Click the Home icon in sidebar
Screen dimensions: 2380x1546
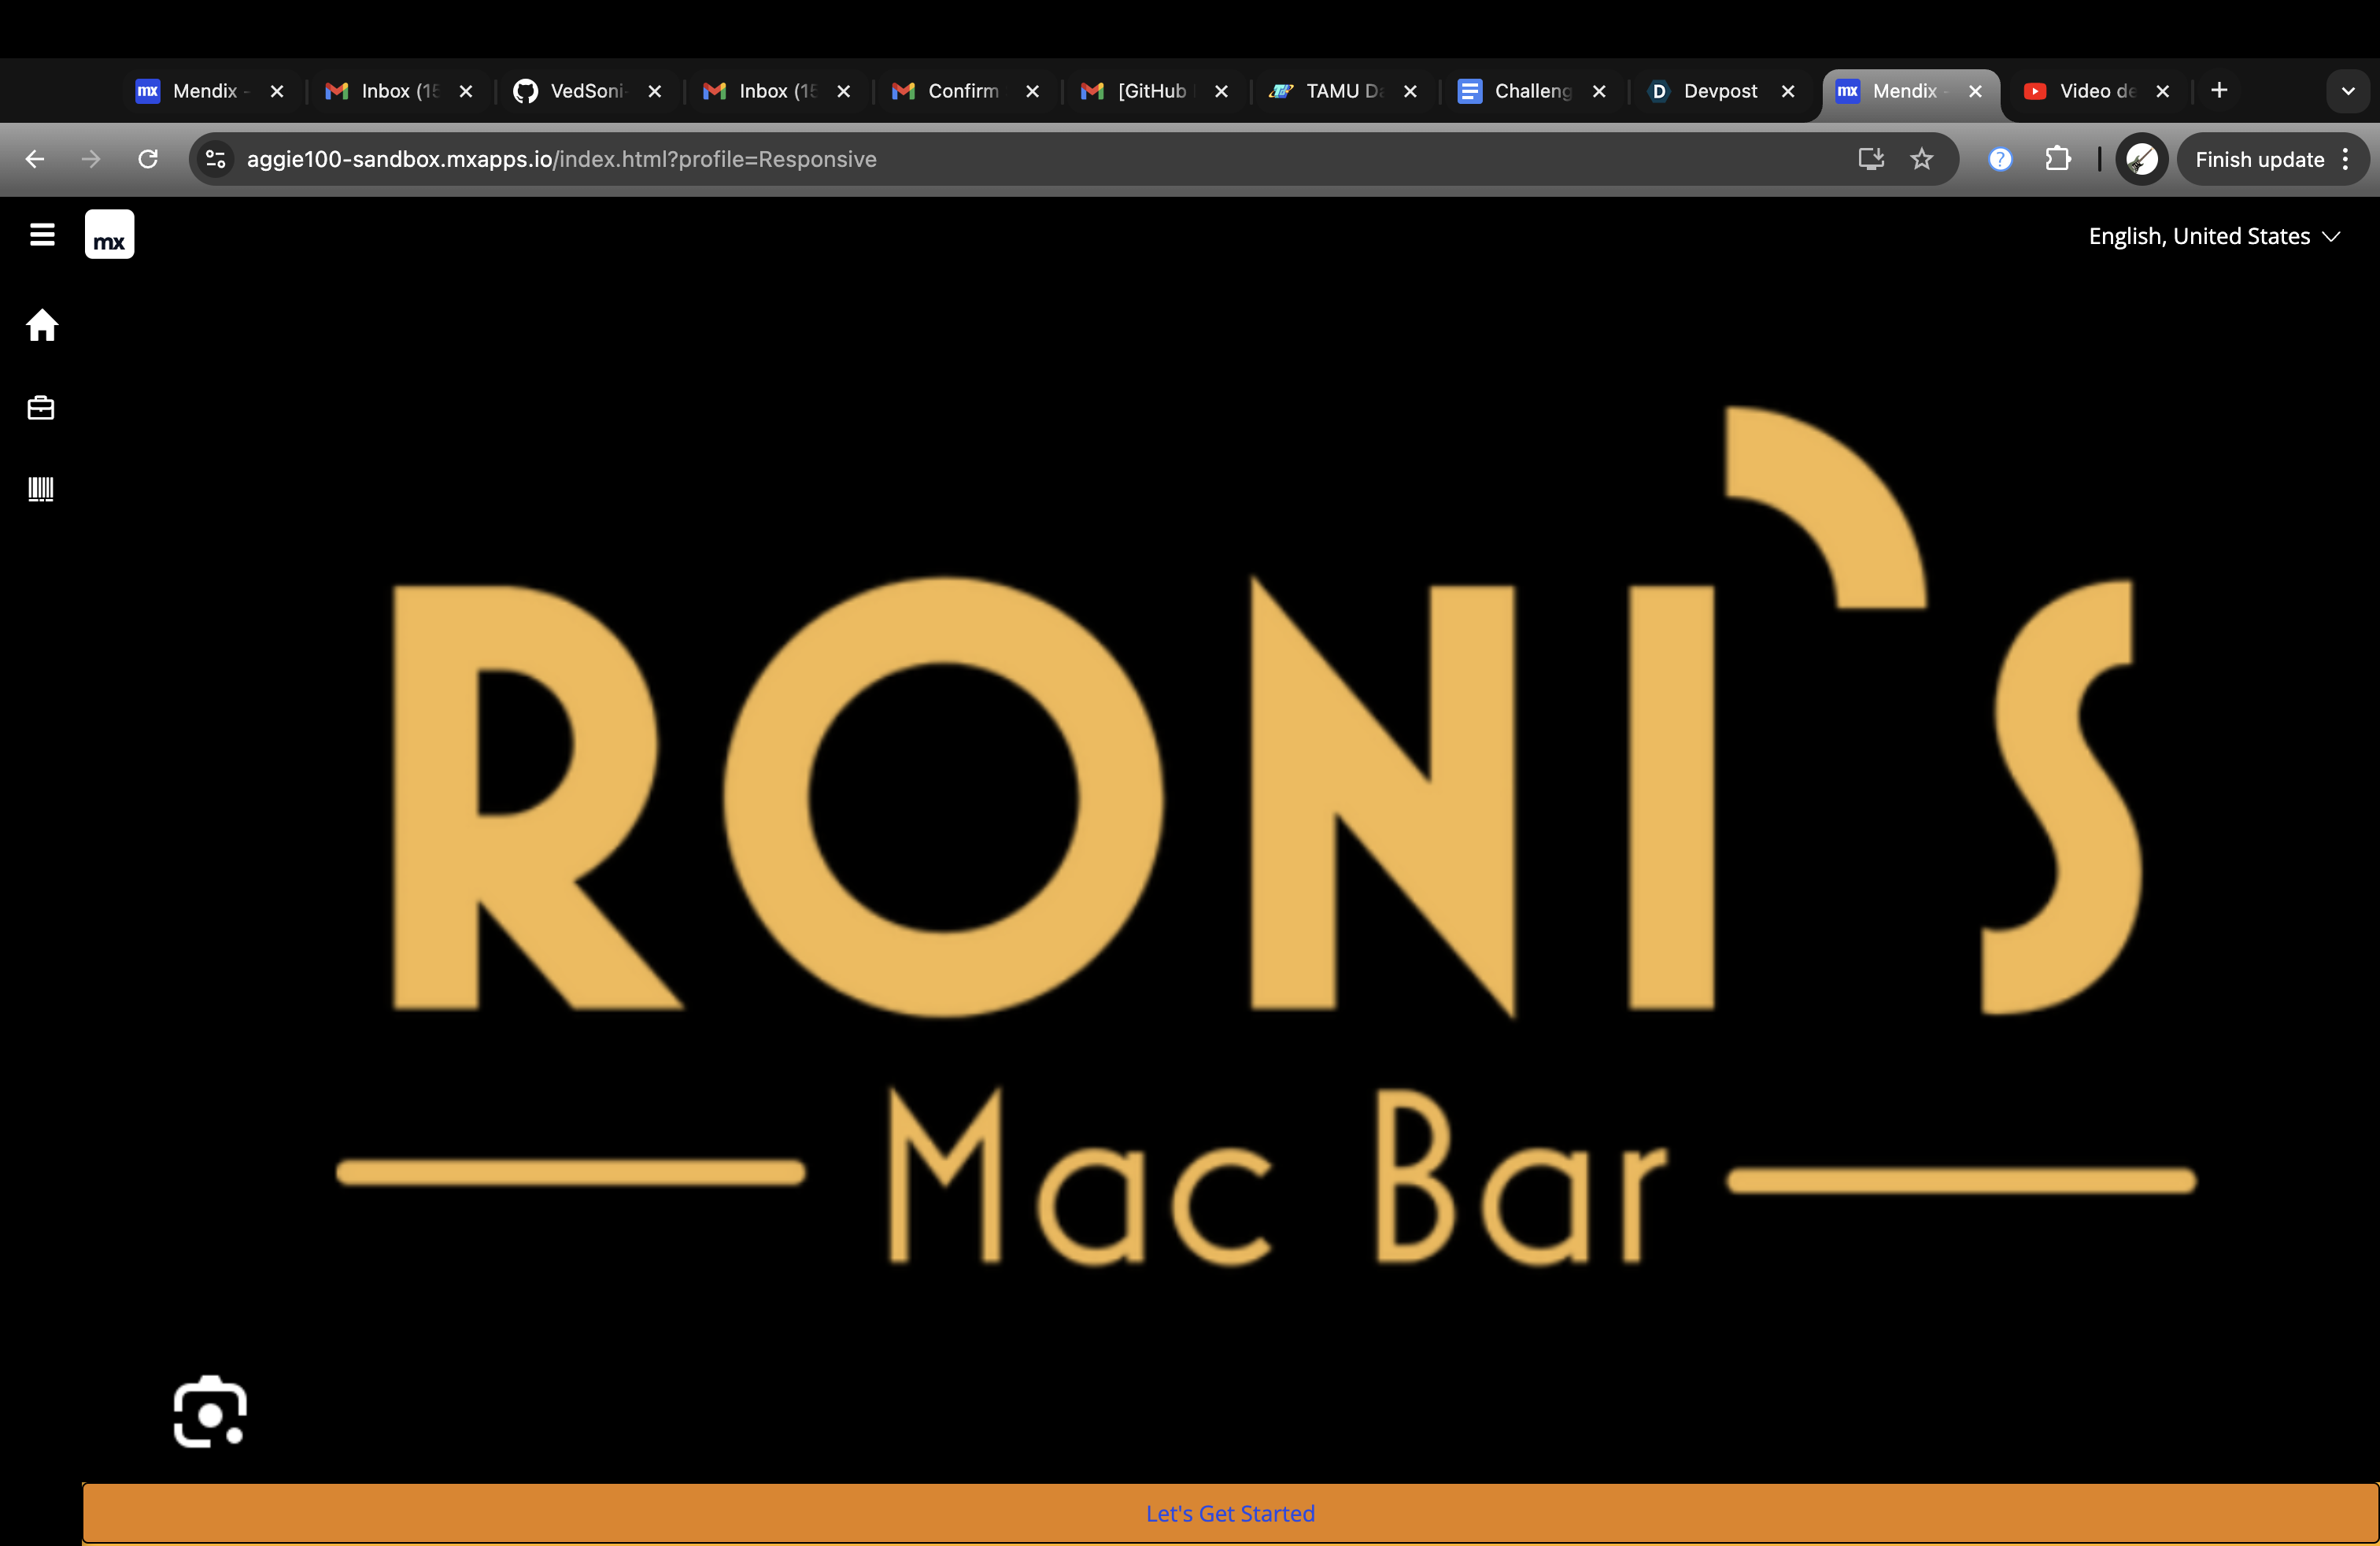(42, 325)
